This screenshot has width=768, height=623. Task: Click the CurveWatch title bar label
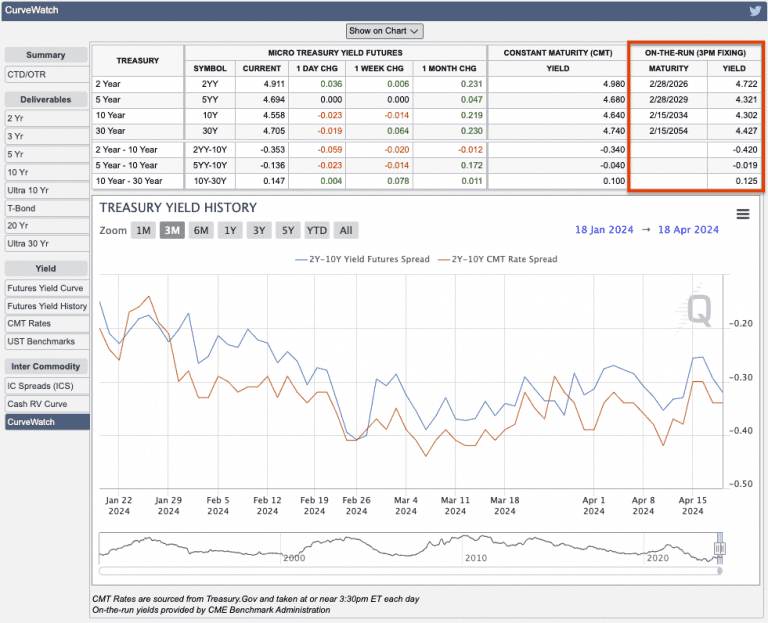point(32,10)
